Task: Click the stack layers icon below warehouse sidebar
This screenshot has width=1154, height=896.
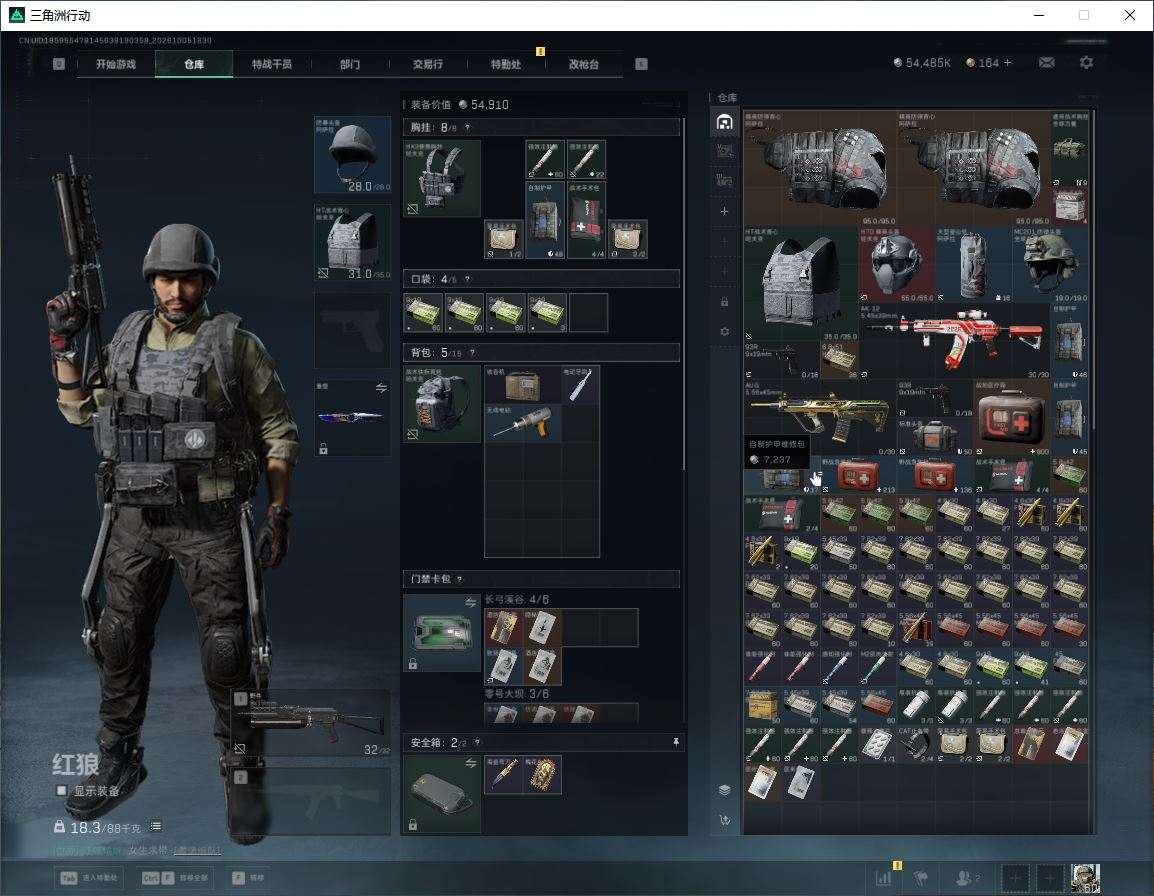Action: coord(725,790)
